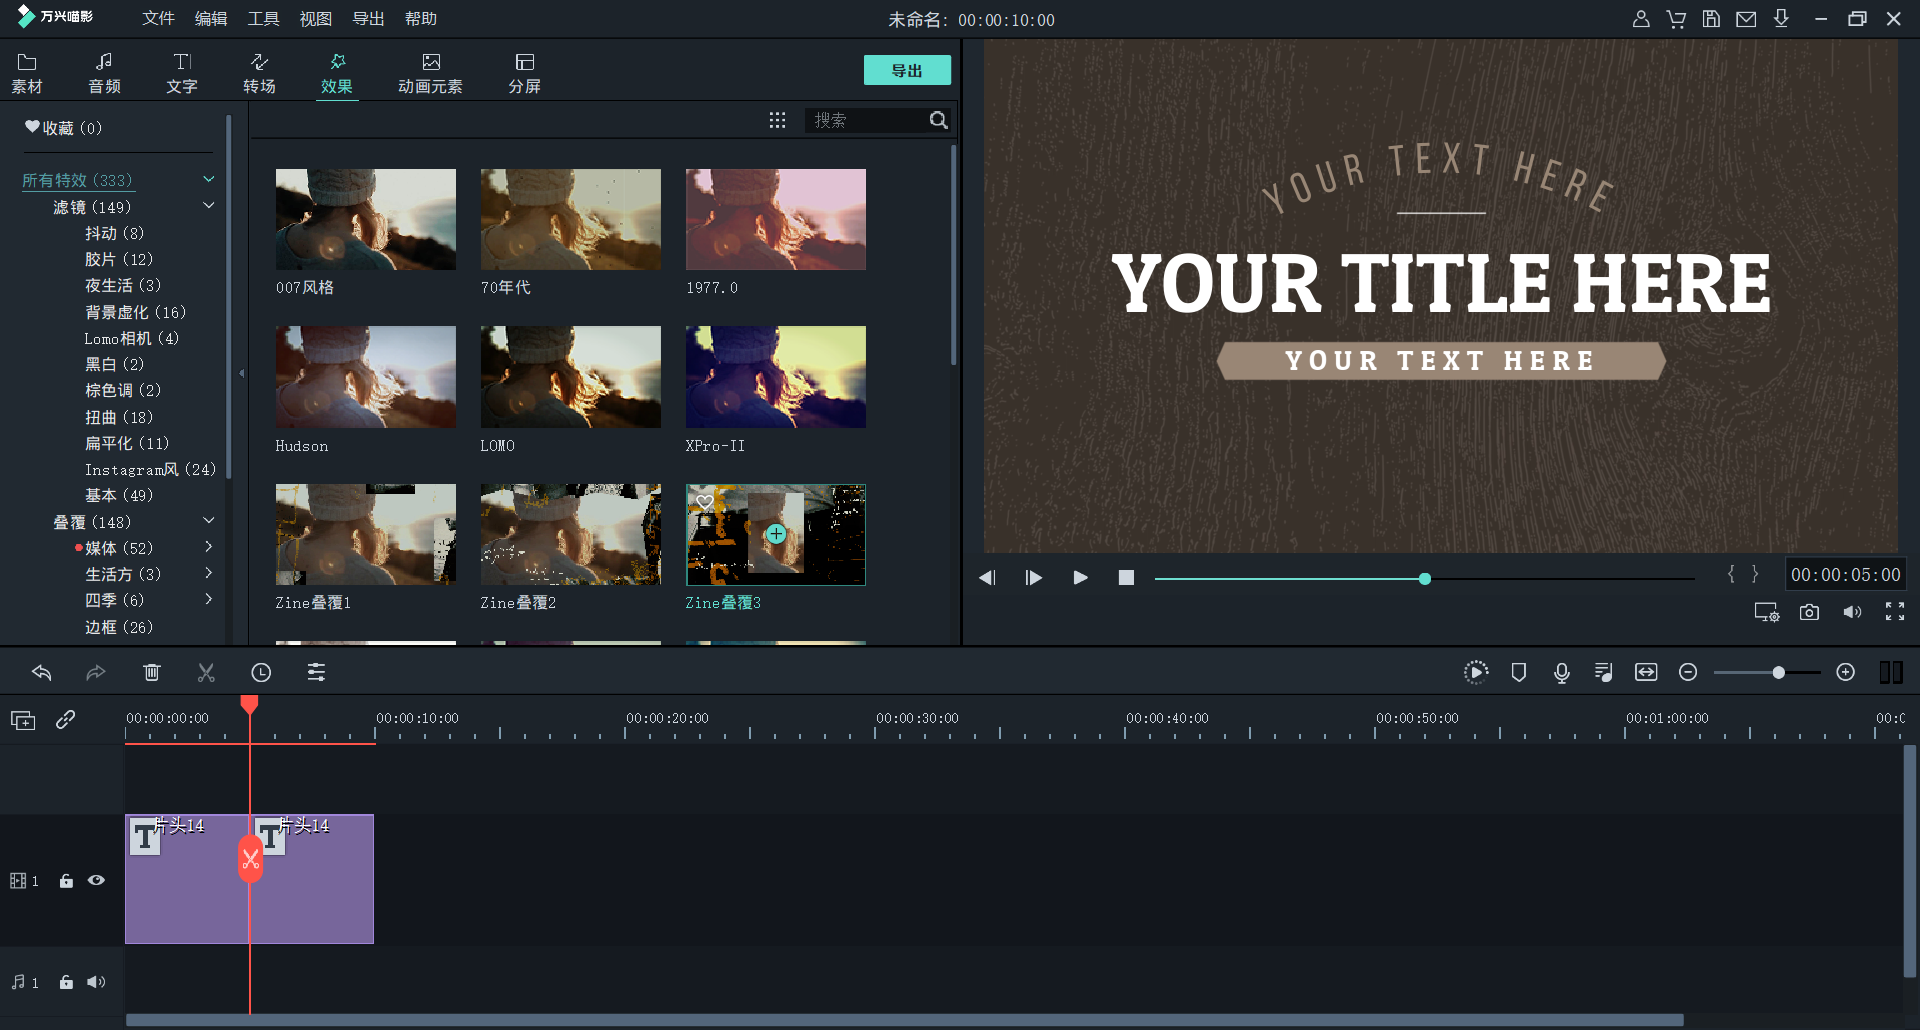Collapse the 滤镜 (149) category
1920x1030 pixels.
tap(209, 206)
